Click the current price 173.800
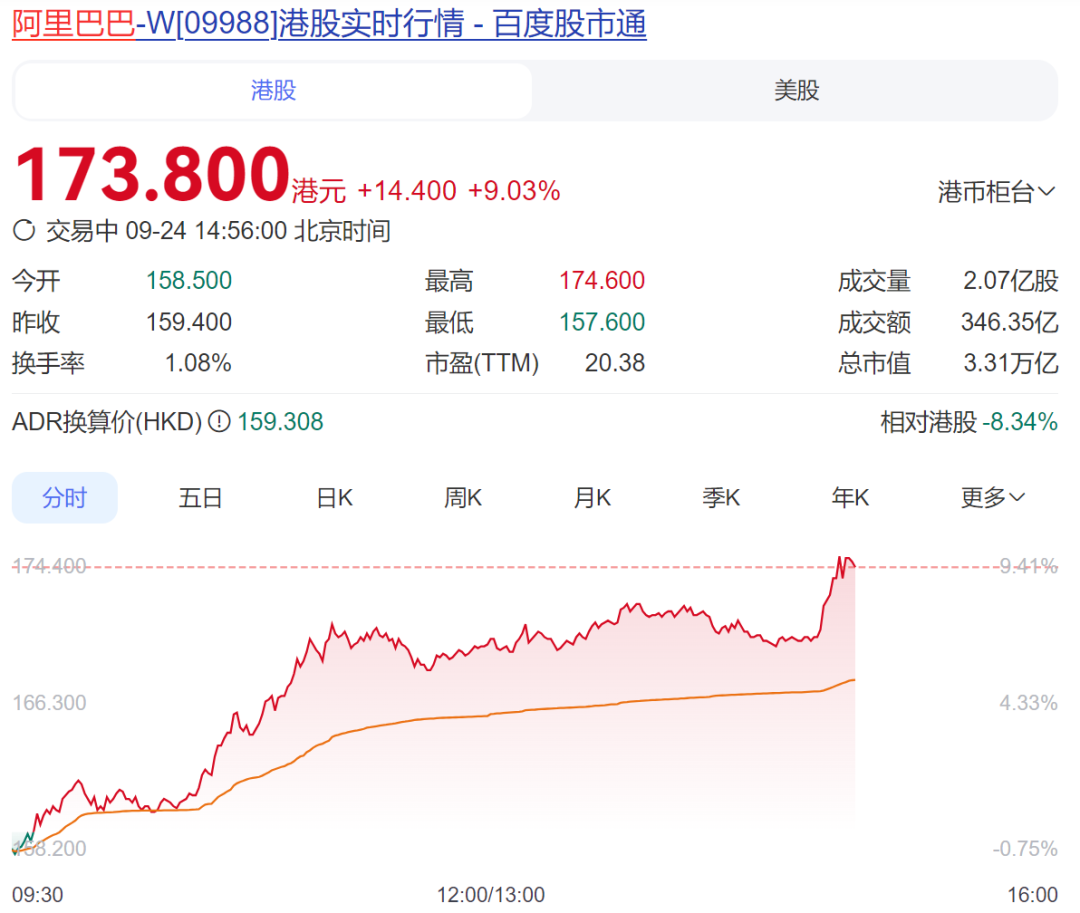The width and height of the screenshot is (1080, 913). [150, 170]
